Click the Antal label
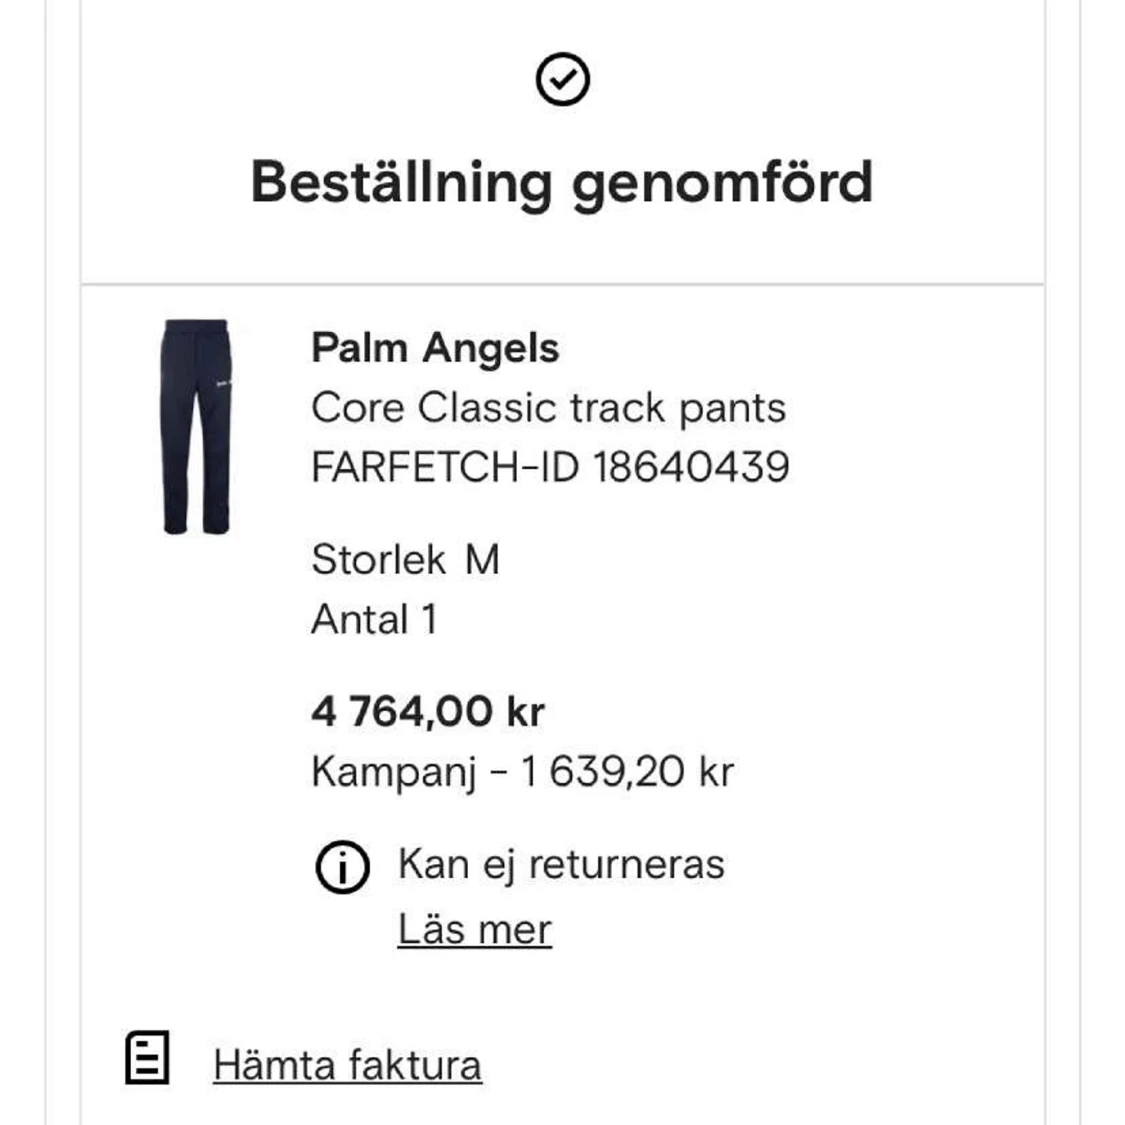 tap(360, 620)
